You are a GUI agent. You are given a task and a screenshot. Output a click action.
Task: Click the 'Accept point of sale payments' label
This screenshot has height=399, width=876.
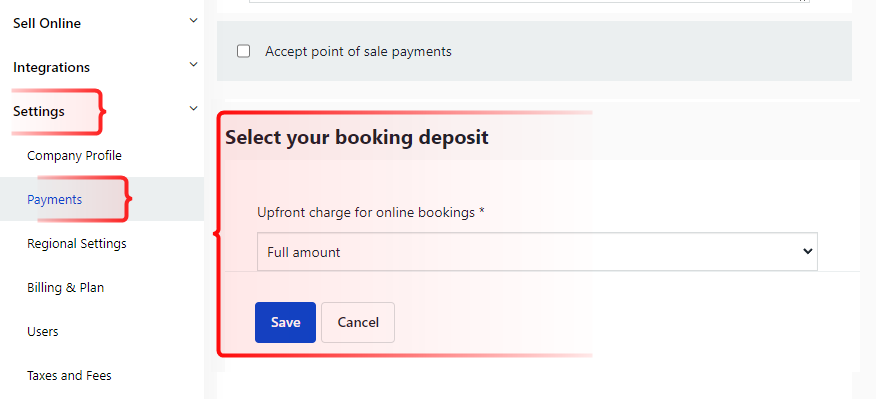click(358, 51)
